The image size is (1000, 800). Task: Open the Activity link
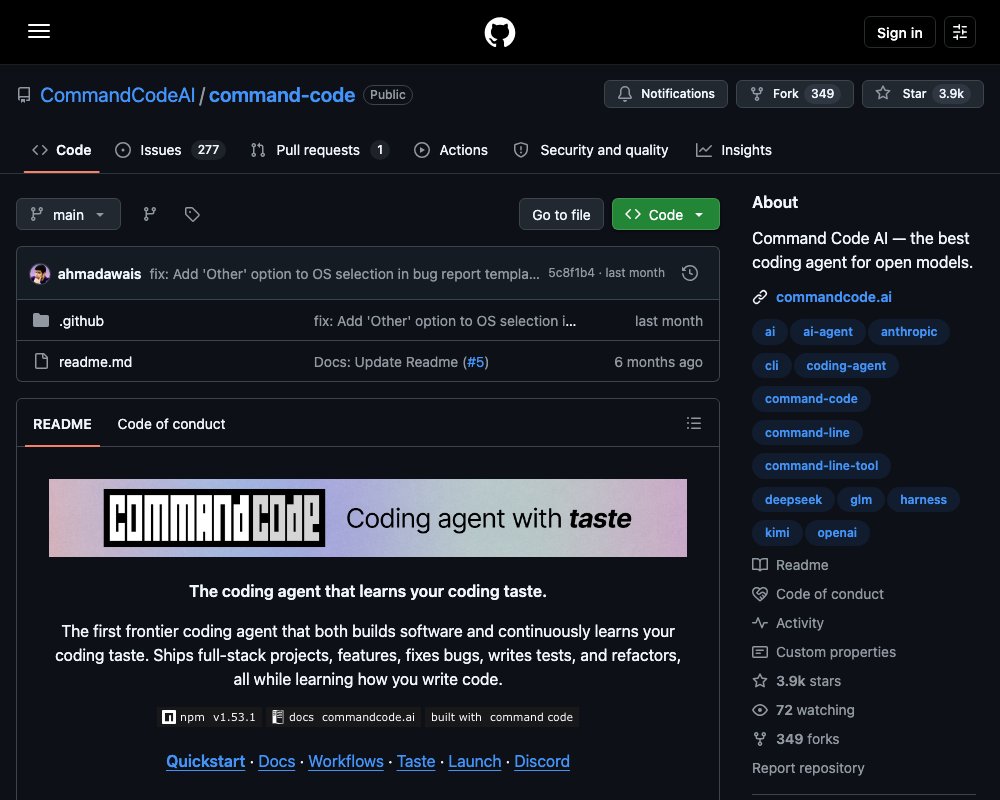point(788,623)
